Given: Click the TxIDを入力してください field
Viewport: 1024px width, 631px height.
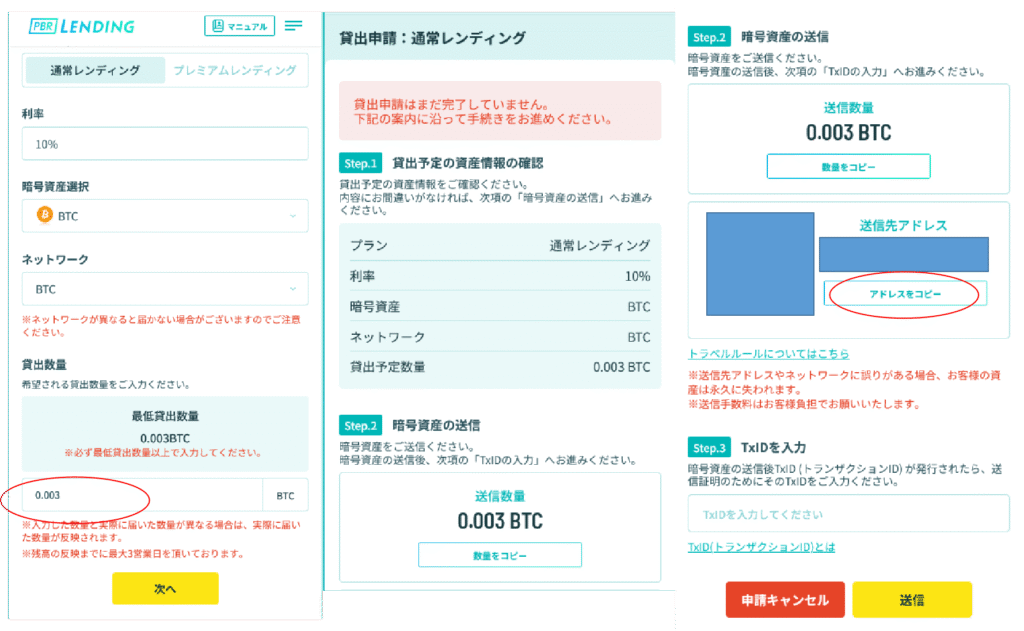Looking at the screenshot, I should pyautogui.click(x=848, y=514).
